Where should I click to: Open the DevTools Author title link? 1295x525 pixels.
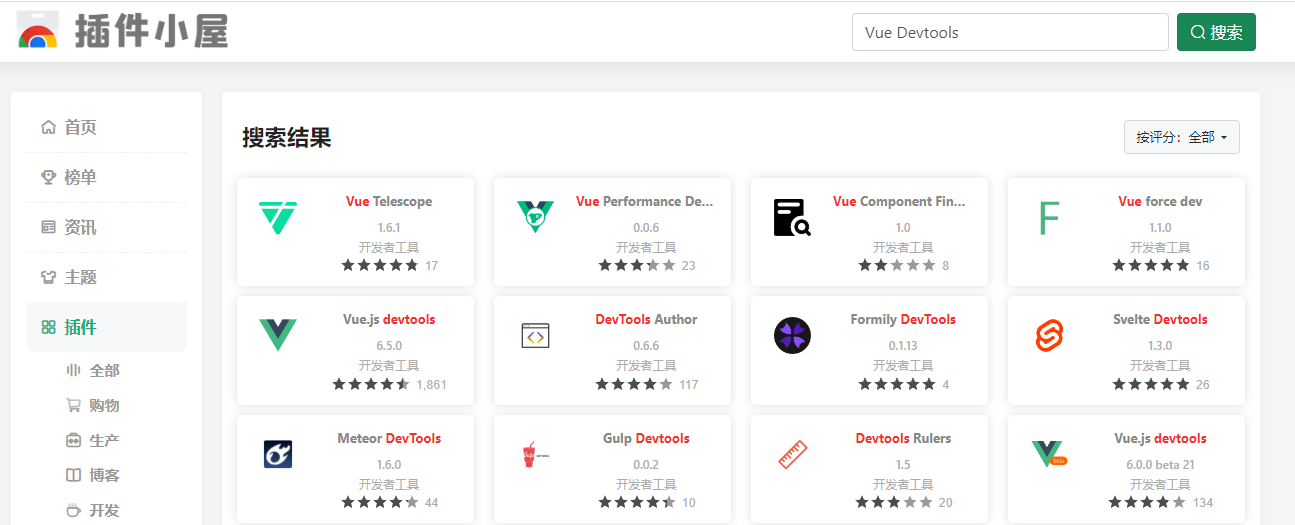646,319
